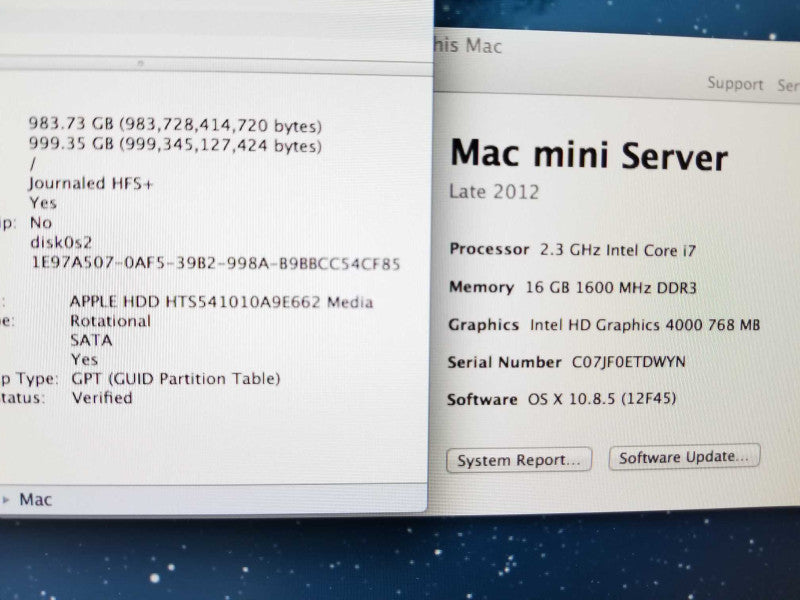Select the disk0s2 BSD name
800x600 pixels.
61,242
